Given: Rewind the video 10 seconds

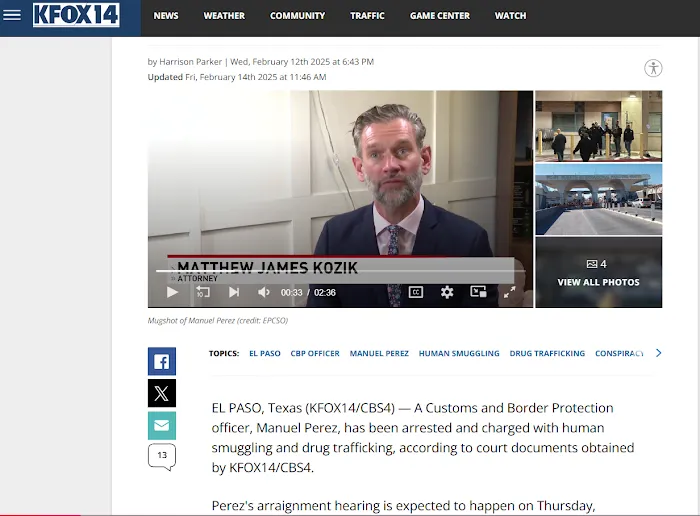Looking at the screenshot, I should 202,292.
